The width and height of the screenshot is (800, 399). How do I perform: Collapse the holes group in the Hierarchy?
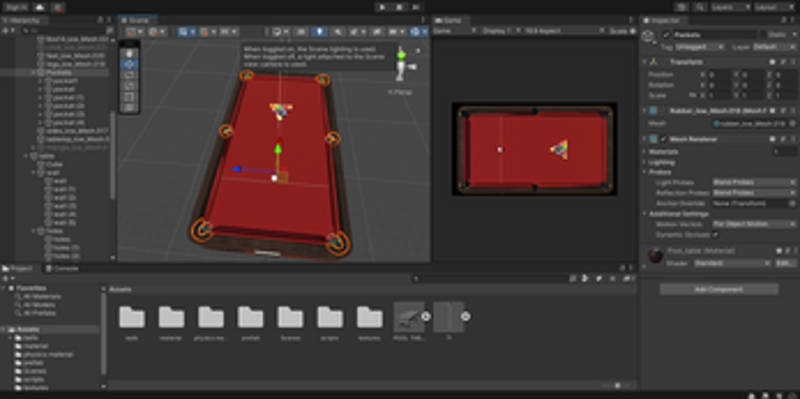point(33,231)
